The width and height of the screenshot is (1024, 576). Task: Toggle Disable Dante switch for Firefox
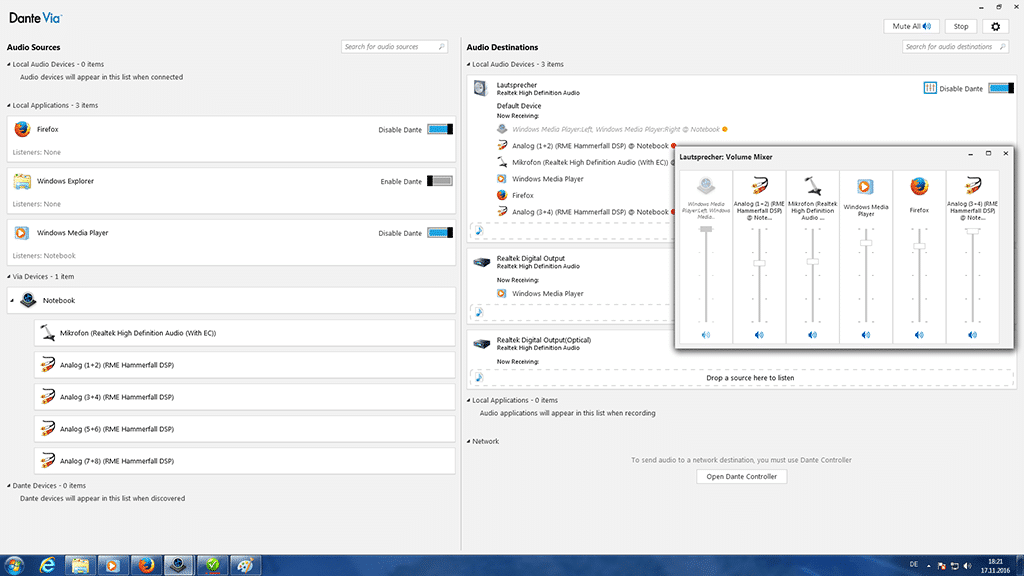440,129
